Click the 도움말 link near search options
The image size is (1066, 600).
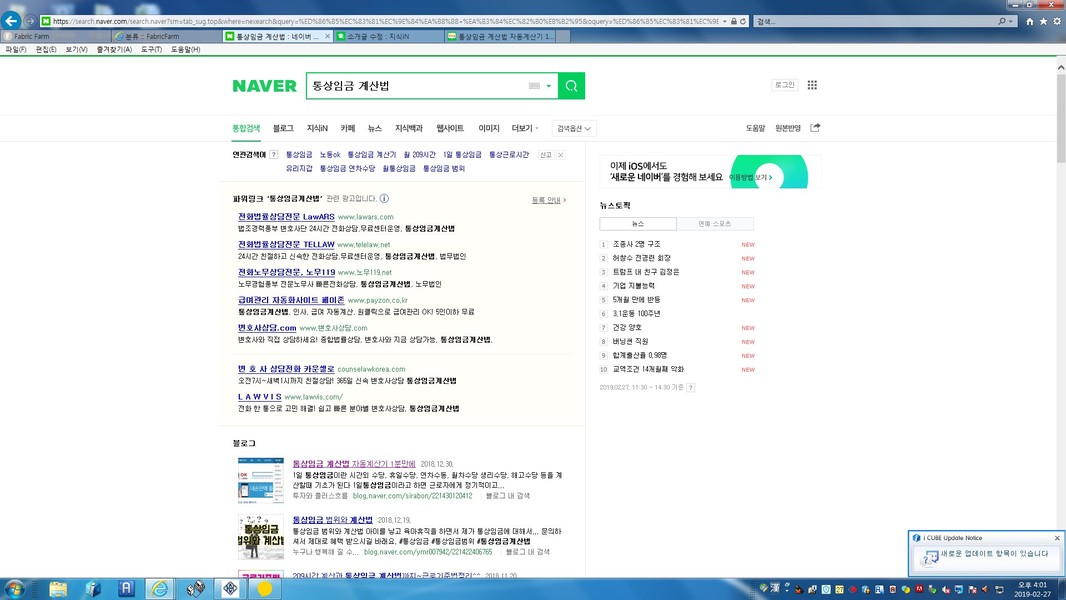pyautogui.click(x=755, y=128)
